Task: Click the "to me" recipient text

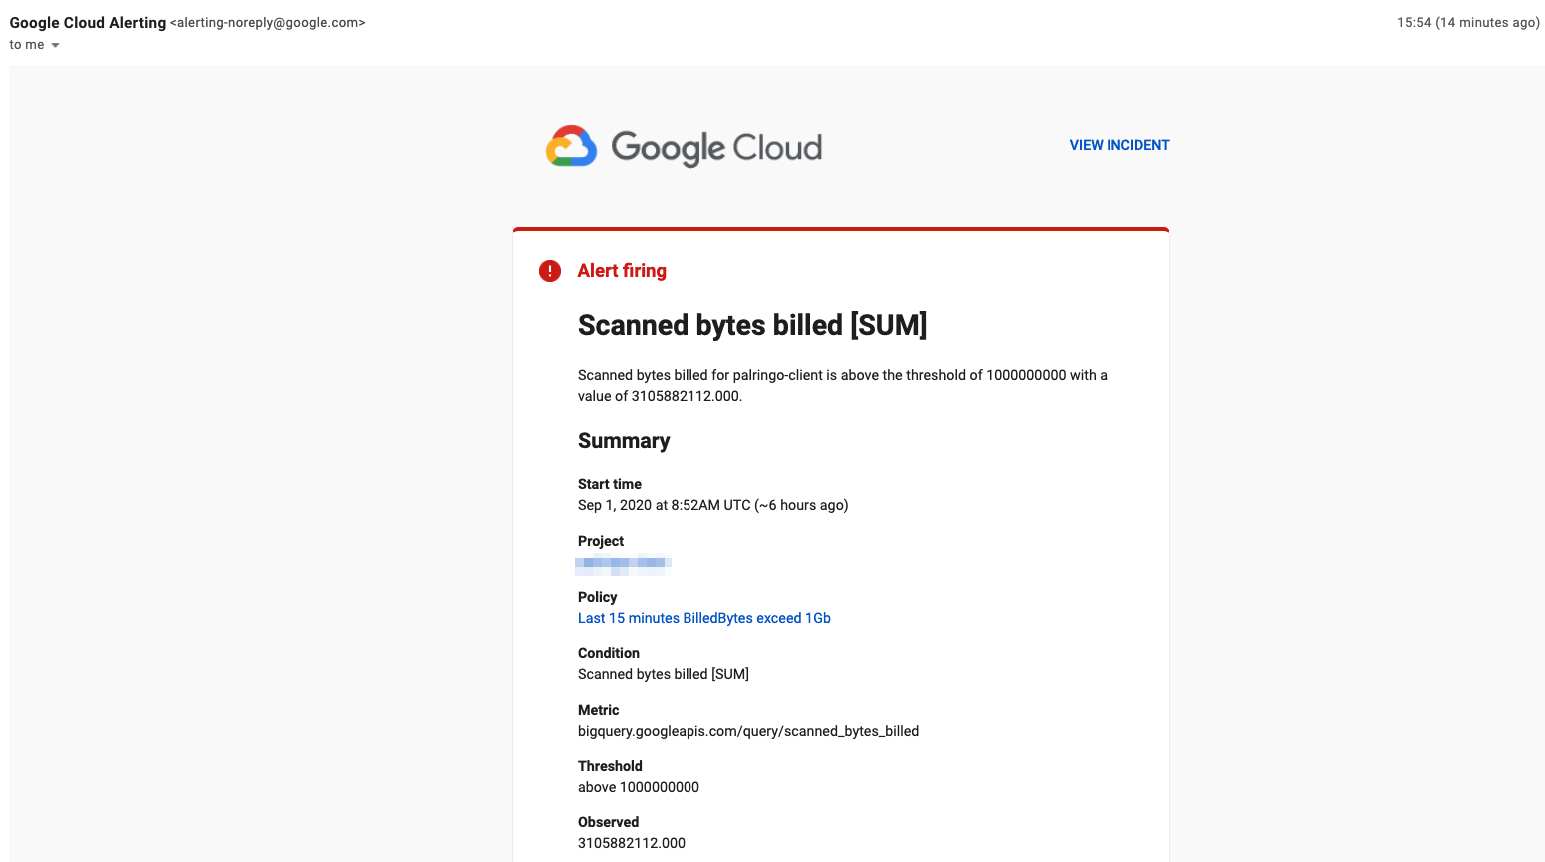Action: (x=27, y=45)
